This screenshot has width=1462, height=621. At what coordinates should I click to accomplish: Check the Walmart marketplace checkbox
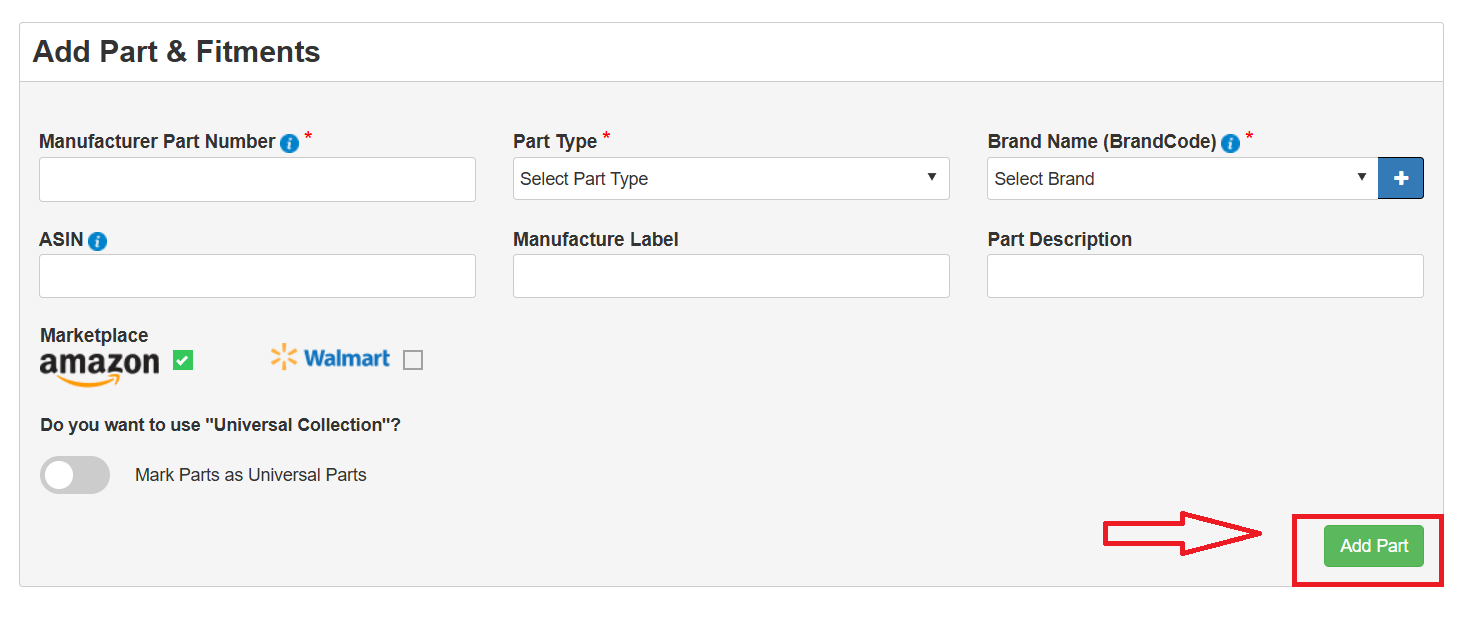click(x=413, y=360)
